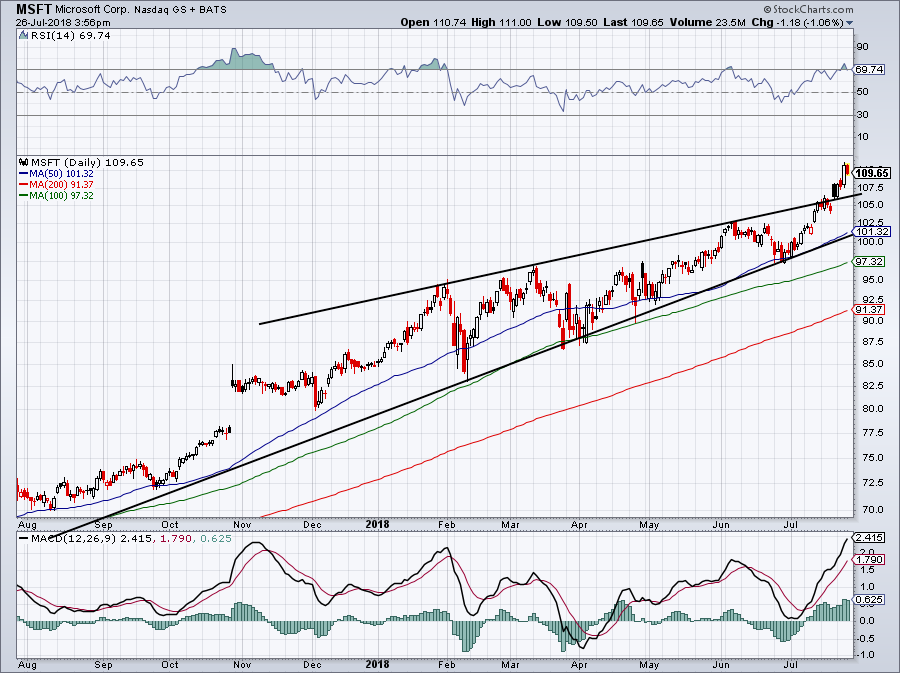Click the boxed 101.32 price axis tag
The height and width of the screenshot is (673, 900).
point(872,232)
